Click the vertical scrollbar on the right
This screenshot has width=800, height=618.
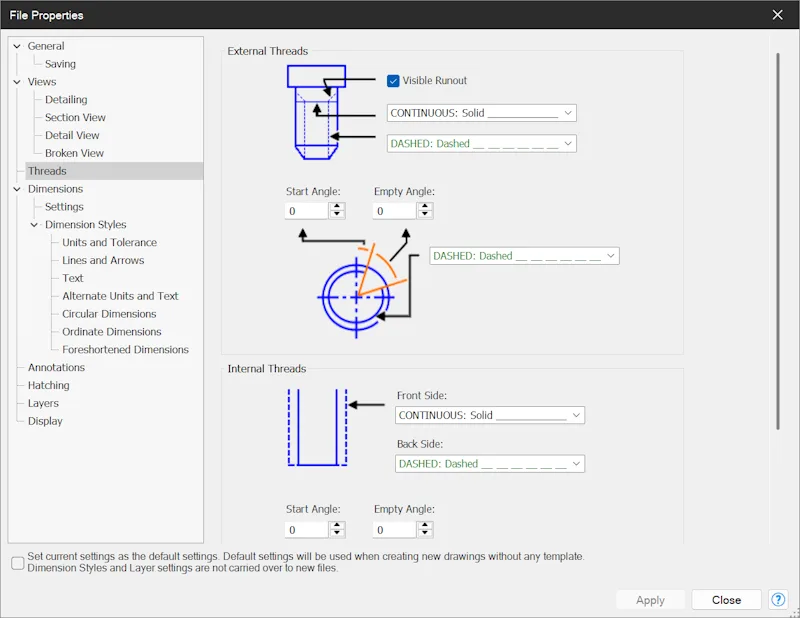[x=778, y=241]
